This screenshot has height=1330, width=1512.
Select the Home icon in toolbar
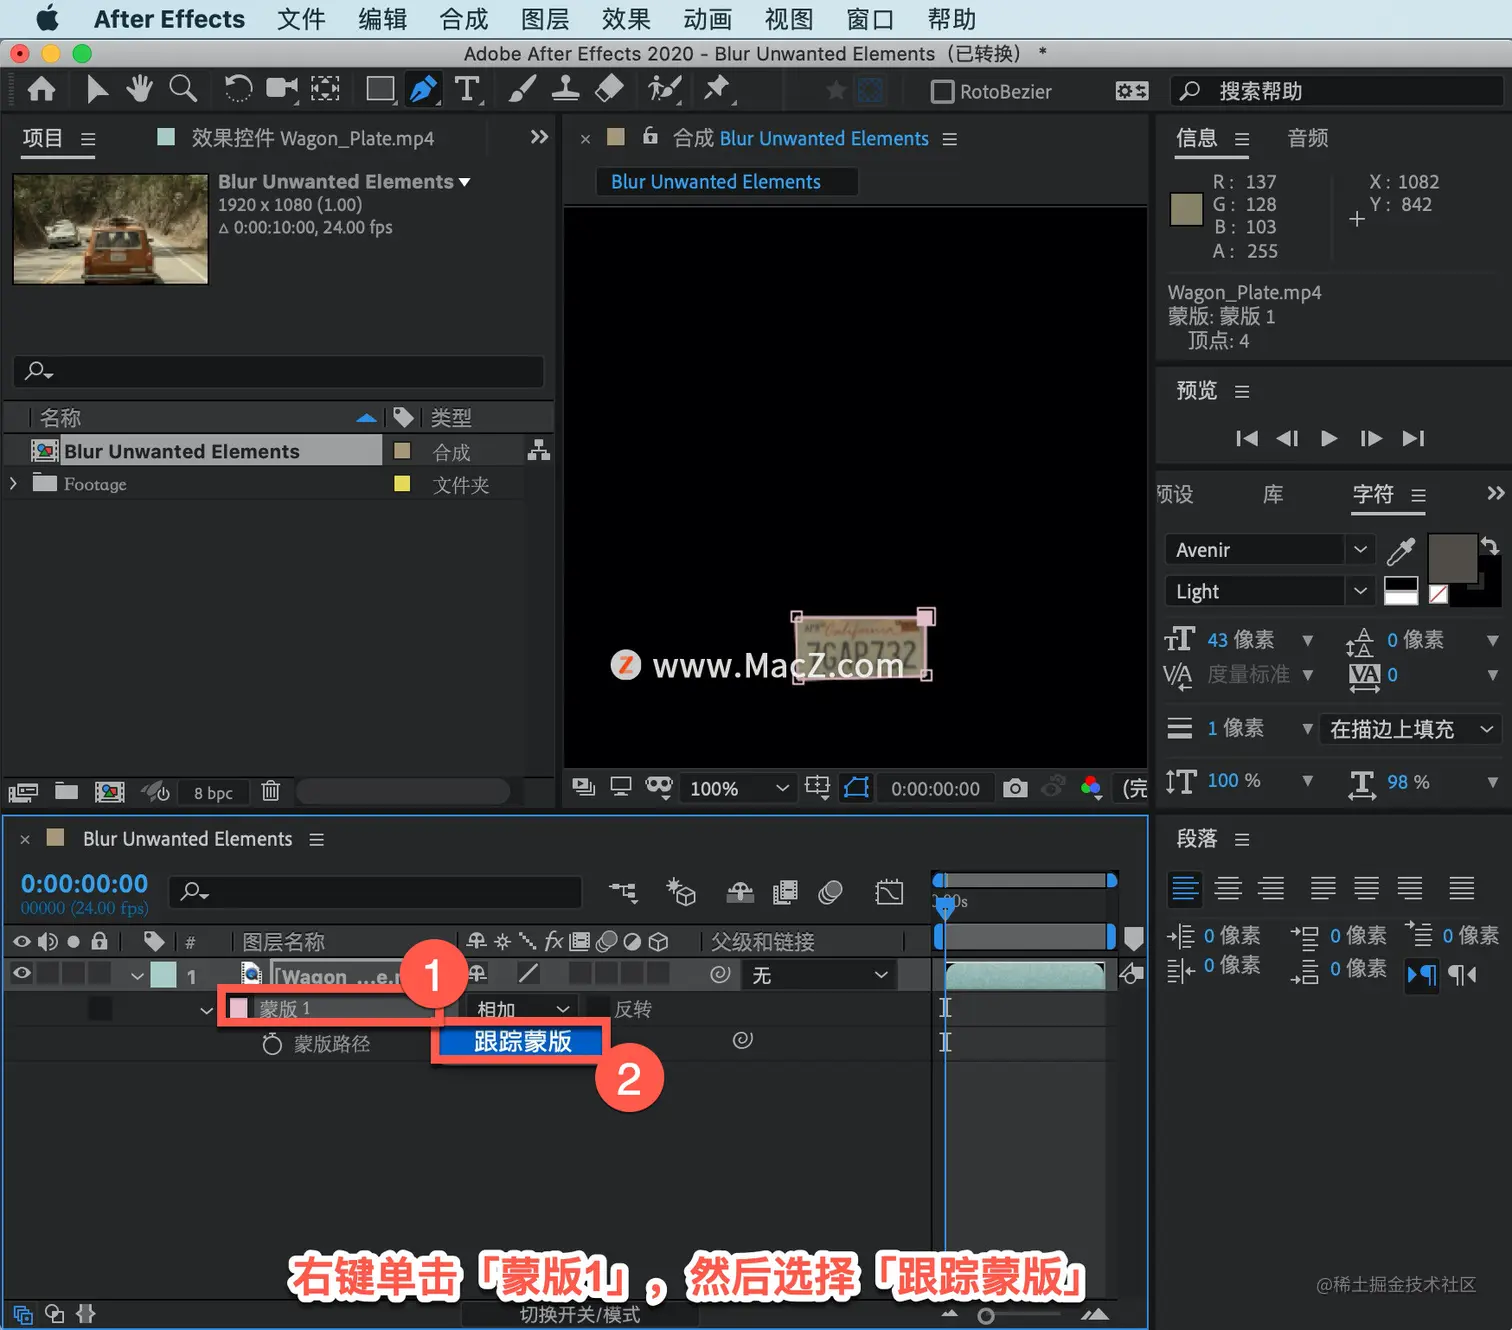pos(41,90)
